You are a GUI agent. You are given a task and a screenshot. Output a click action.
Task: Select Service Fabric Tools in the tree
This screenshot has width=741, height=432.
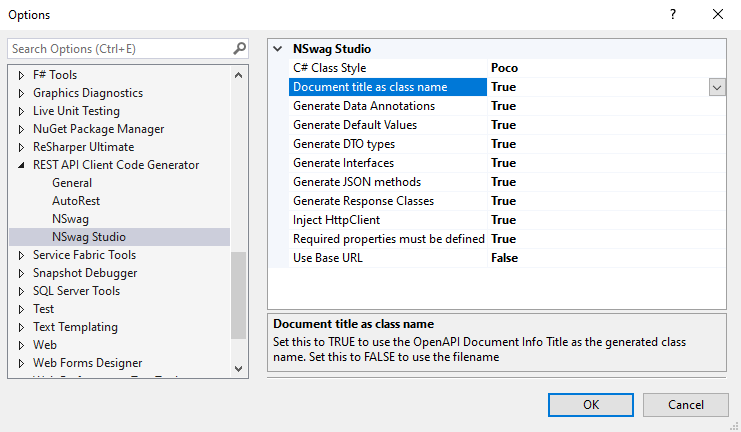(84, 255)
